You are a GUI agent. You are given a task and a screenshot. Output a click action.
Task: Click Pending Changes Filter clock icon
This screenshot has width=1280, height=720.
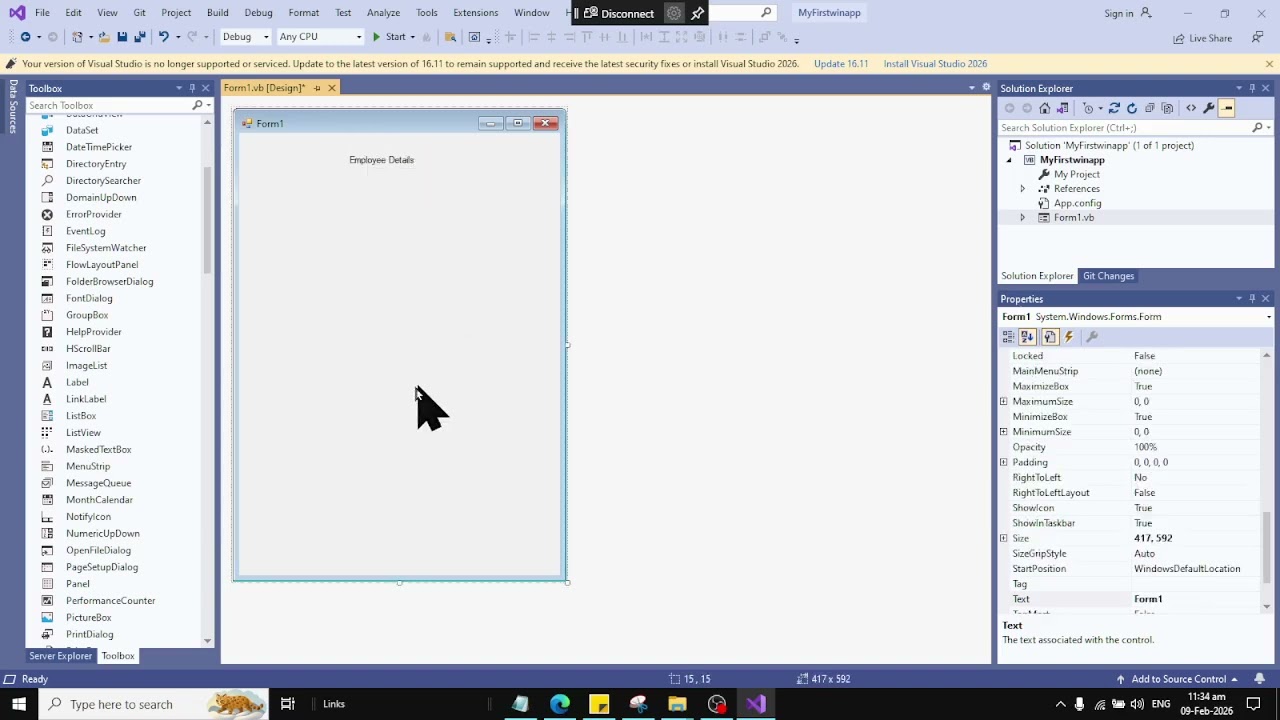tap(1088, 108)
